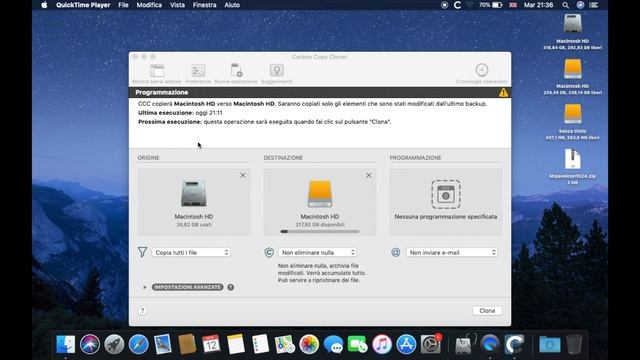Screen dimensions: 640x360
Task: Click the @ e-mail icon
Action: (x=396, y=253)
